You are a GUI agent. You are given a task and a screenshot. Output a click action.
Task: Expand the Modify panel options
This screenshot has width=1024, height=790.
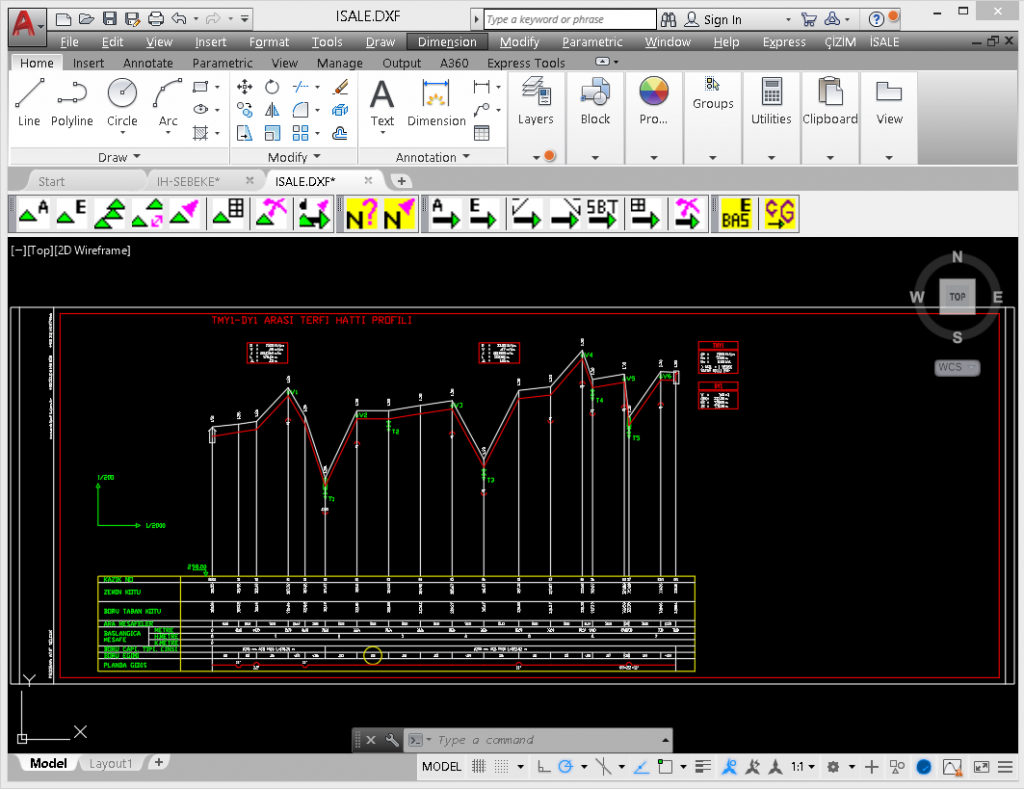click(x=294, y=157)
